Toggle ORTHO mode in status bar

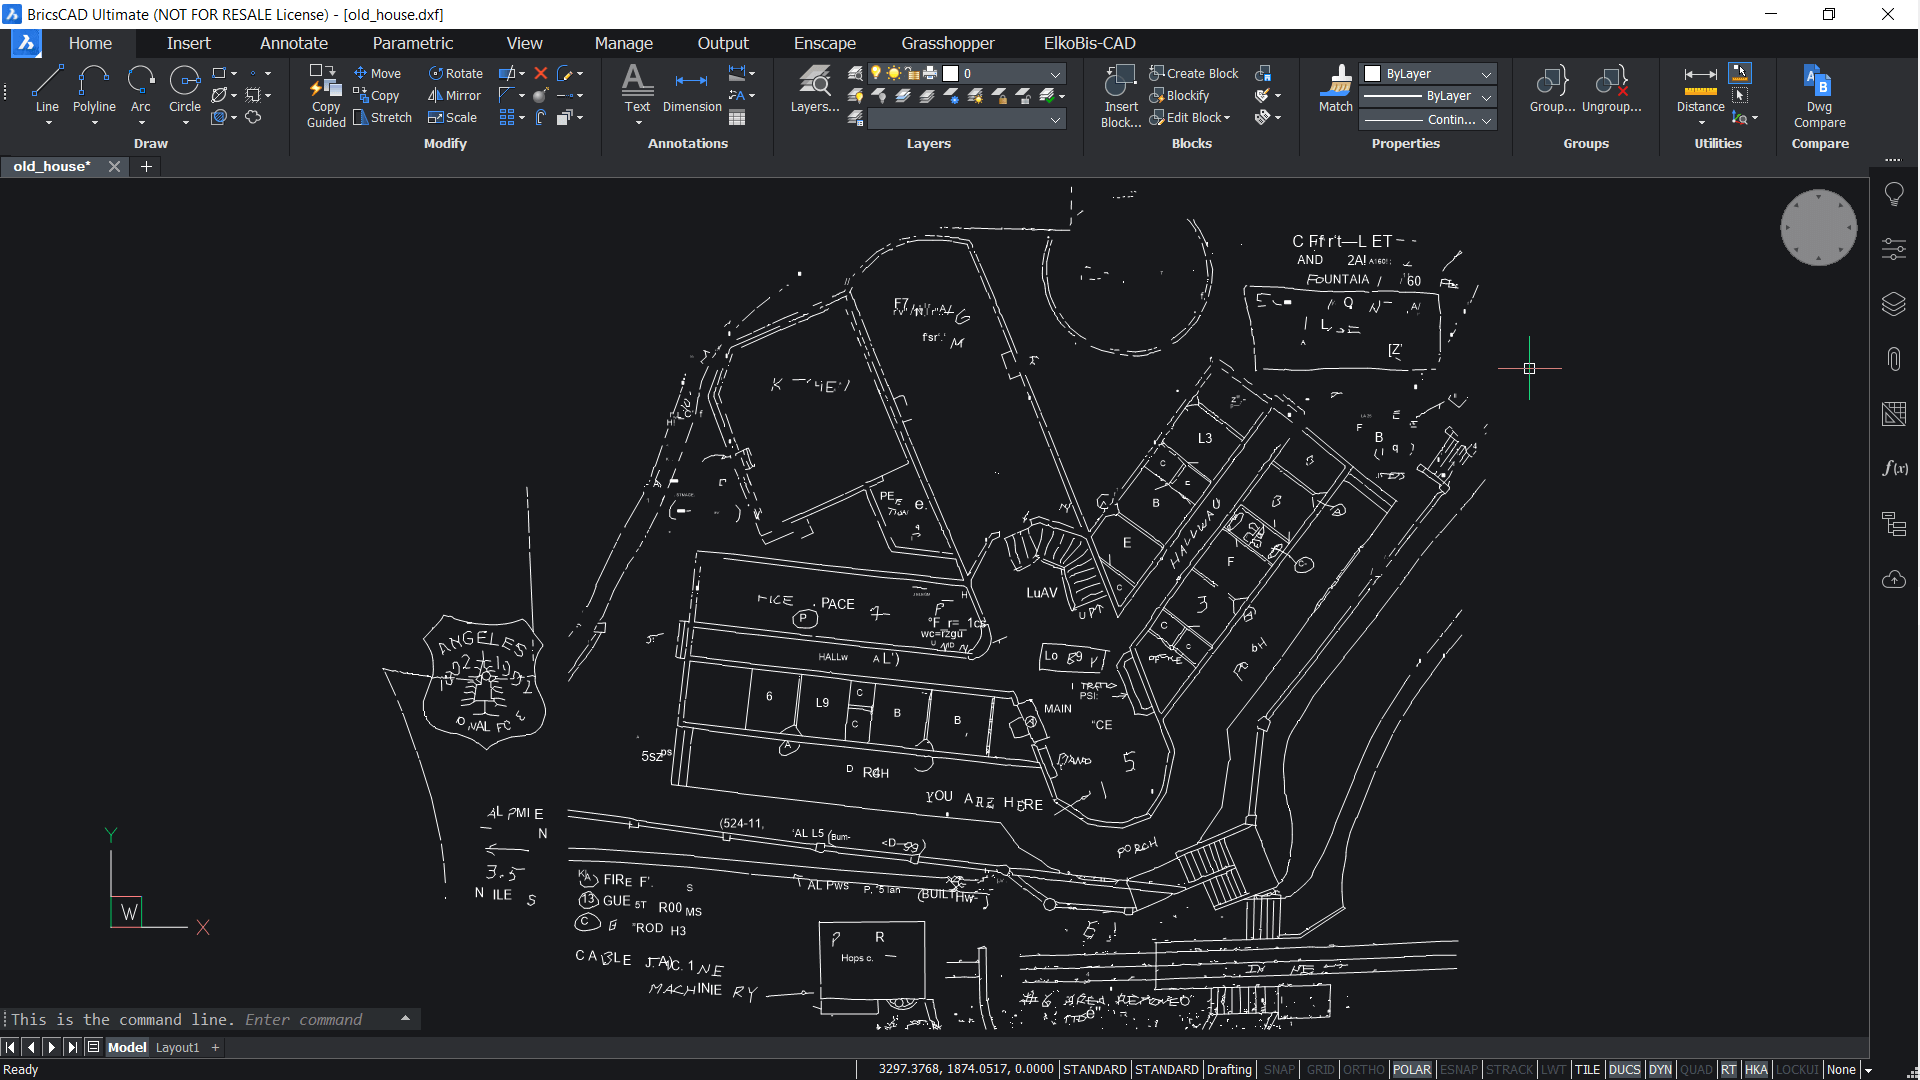[x=1363, y=1069]
